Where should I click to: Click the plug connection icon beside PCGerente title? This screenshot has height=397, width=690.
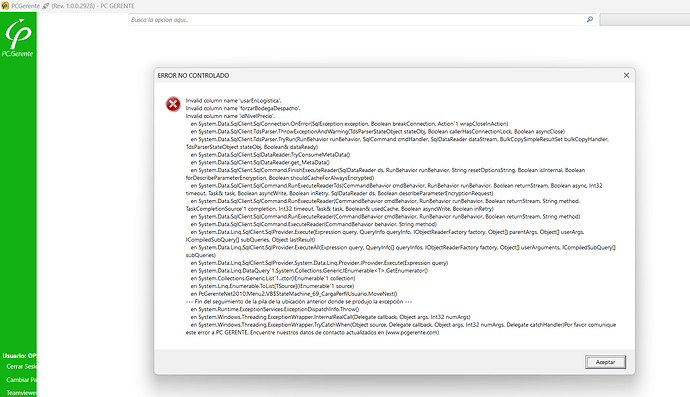pos(45,6)
